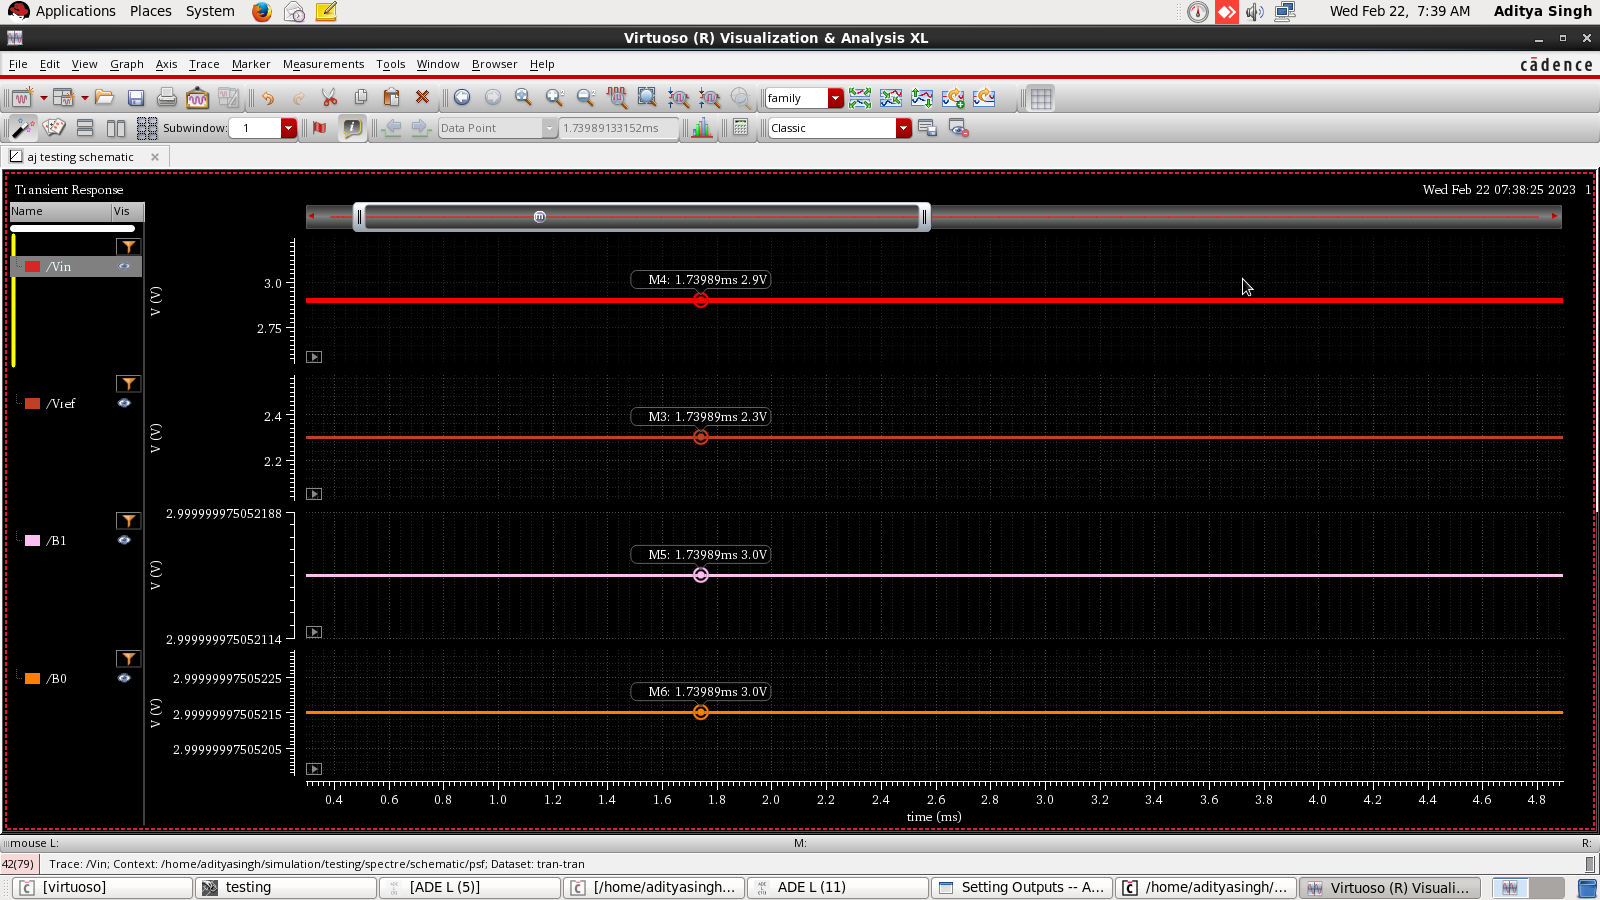The height and width of the screenshot is (900, 1600).
Task: Click the red X Delete icon
Action: click(x=422, y=98)
